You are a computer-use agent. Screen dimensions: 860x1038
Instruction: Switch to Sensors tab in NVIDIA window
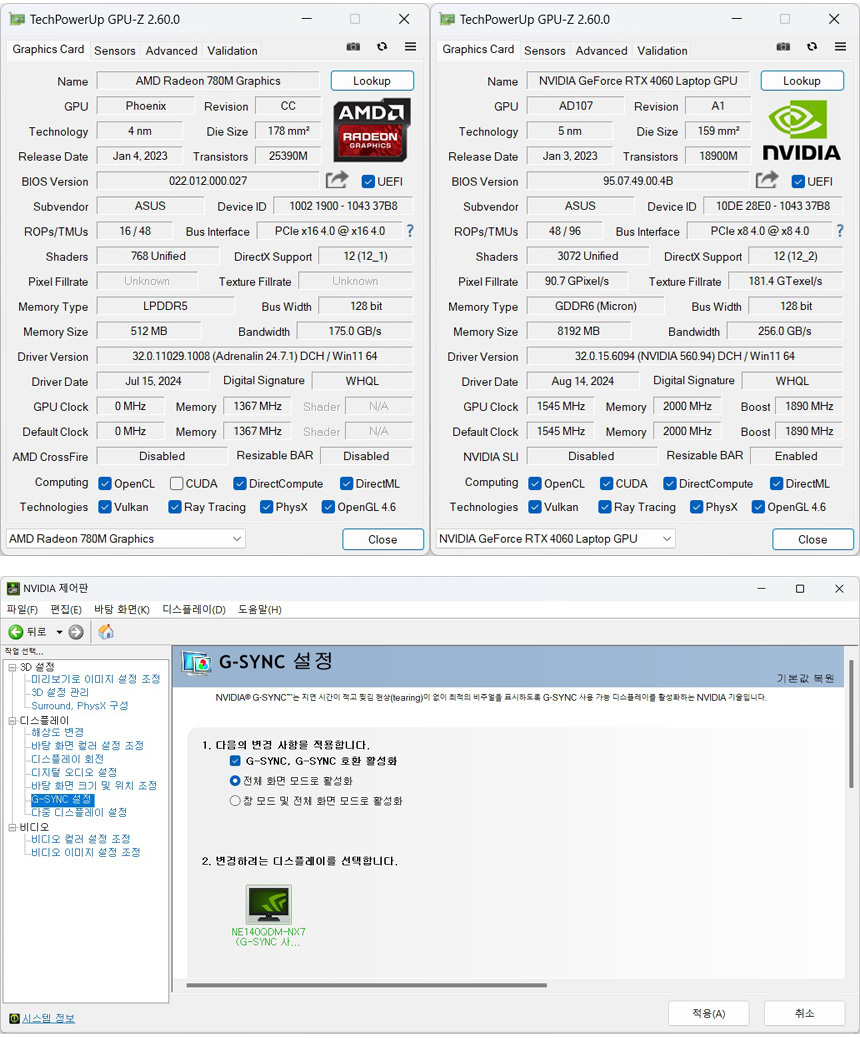544,51
